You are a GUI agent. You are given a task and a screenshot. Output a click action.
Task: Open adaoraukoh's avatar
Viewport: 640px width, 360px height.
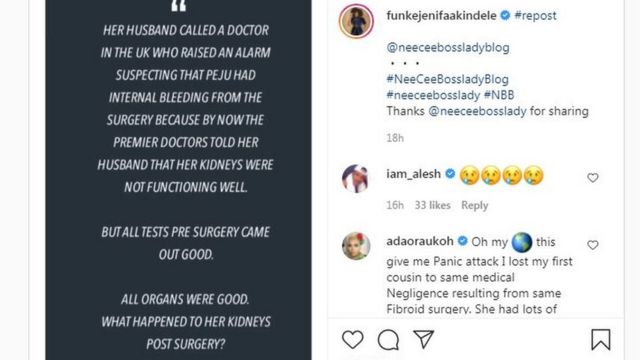356,246
